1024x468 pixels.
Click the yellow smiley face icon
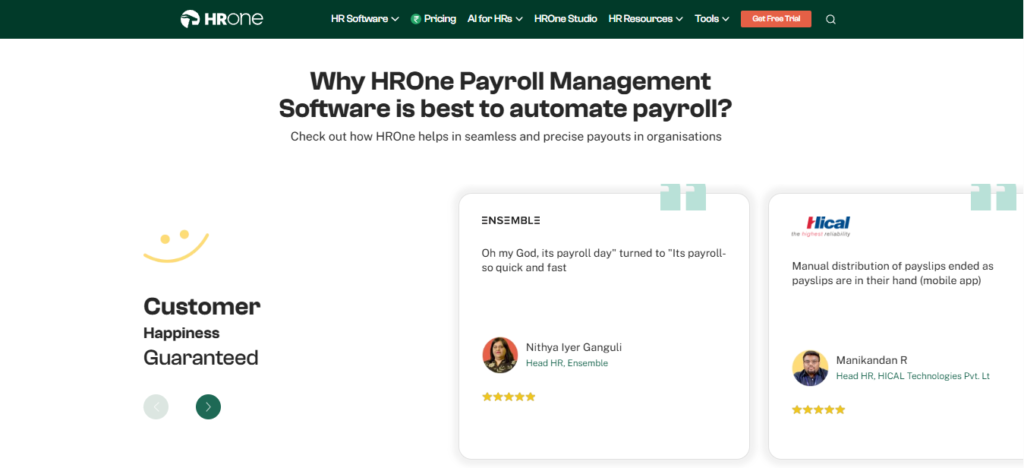176,246
